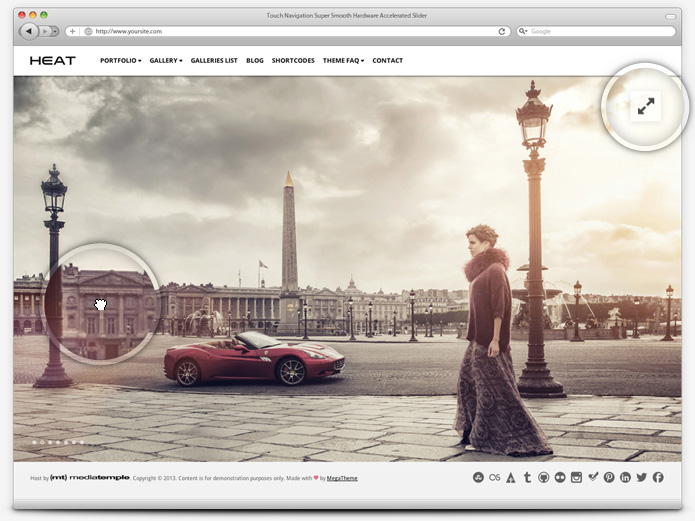
Task: Click the Pinterest icon in footer
Action: (609, 478)
